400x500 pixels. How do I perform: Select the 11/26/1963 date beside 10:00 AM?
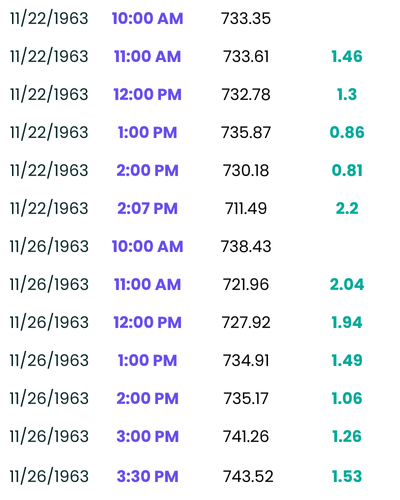point(49,246)
